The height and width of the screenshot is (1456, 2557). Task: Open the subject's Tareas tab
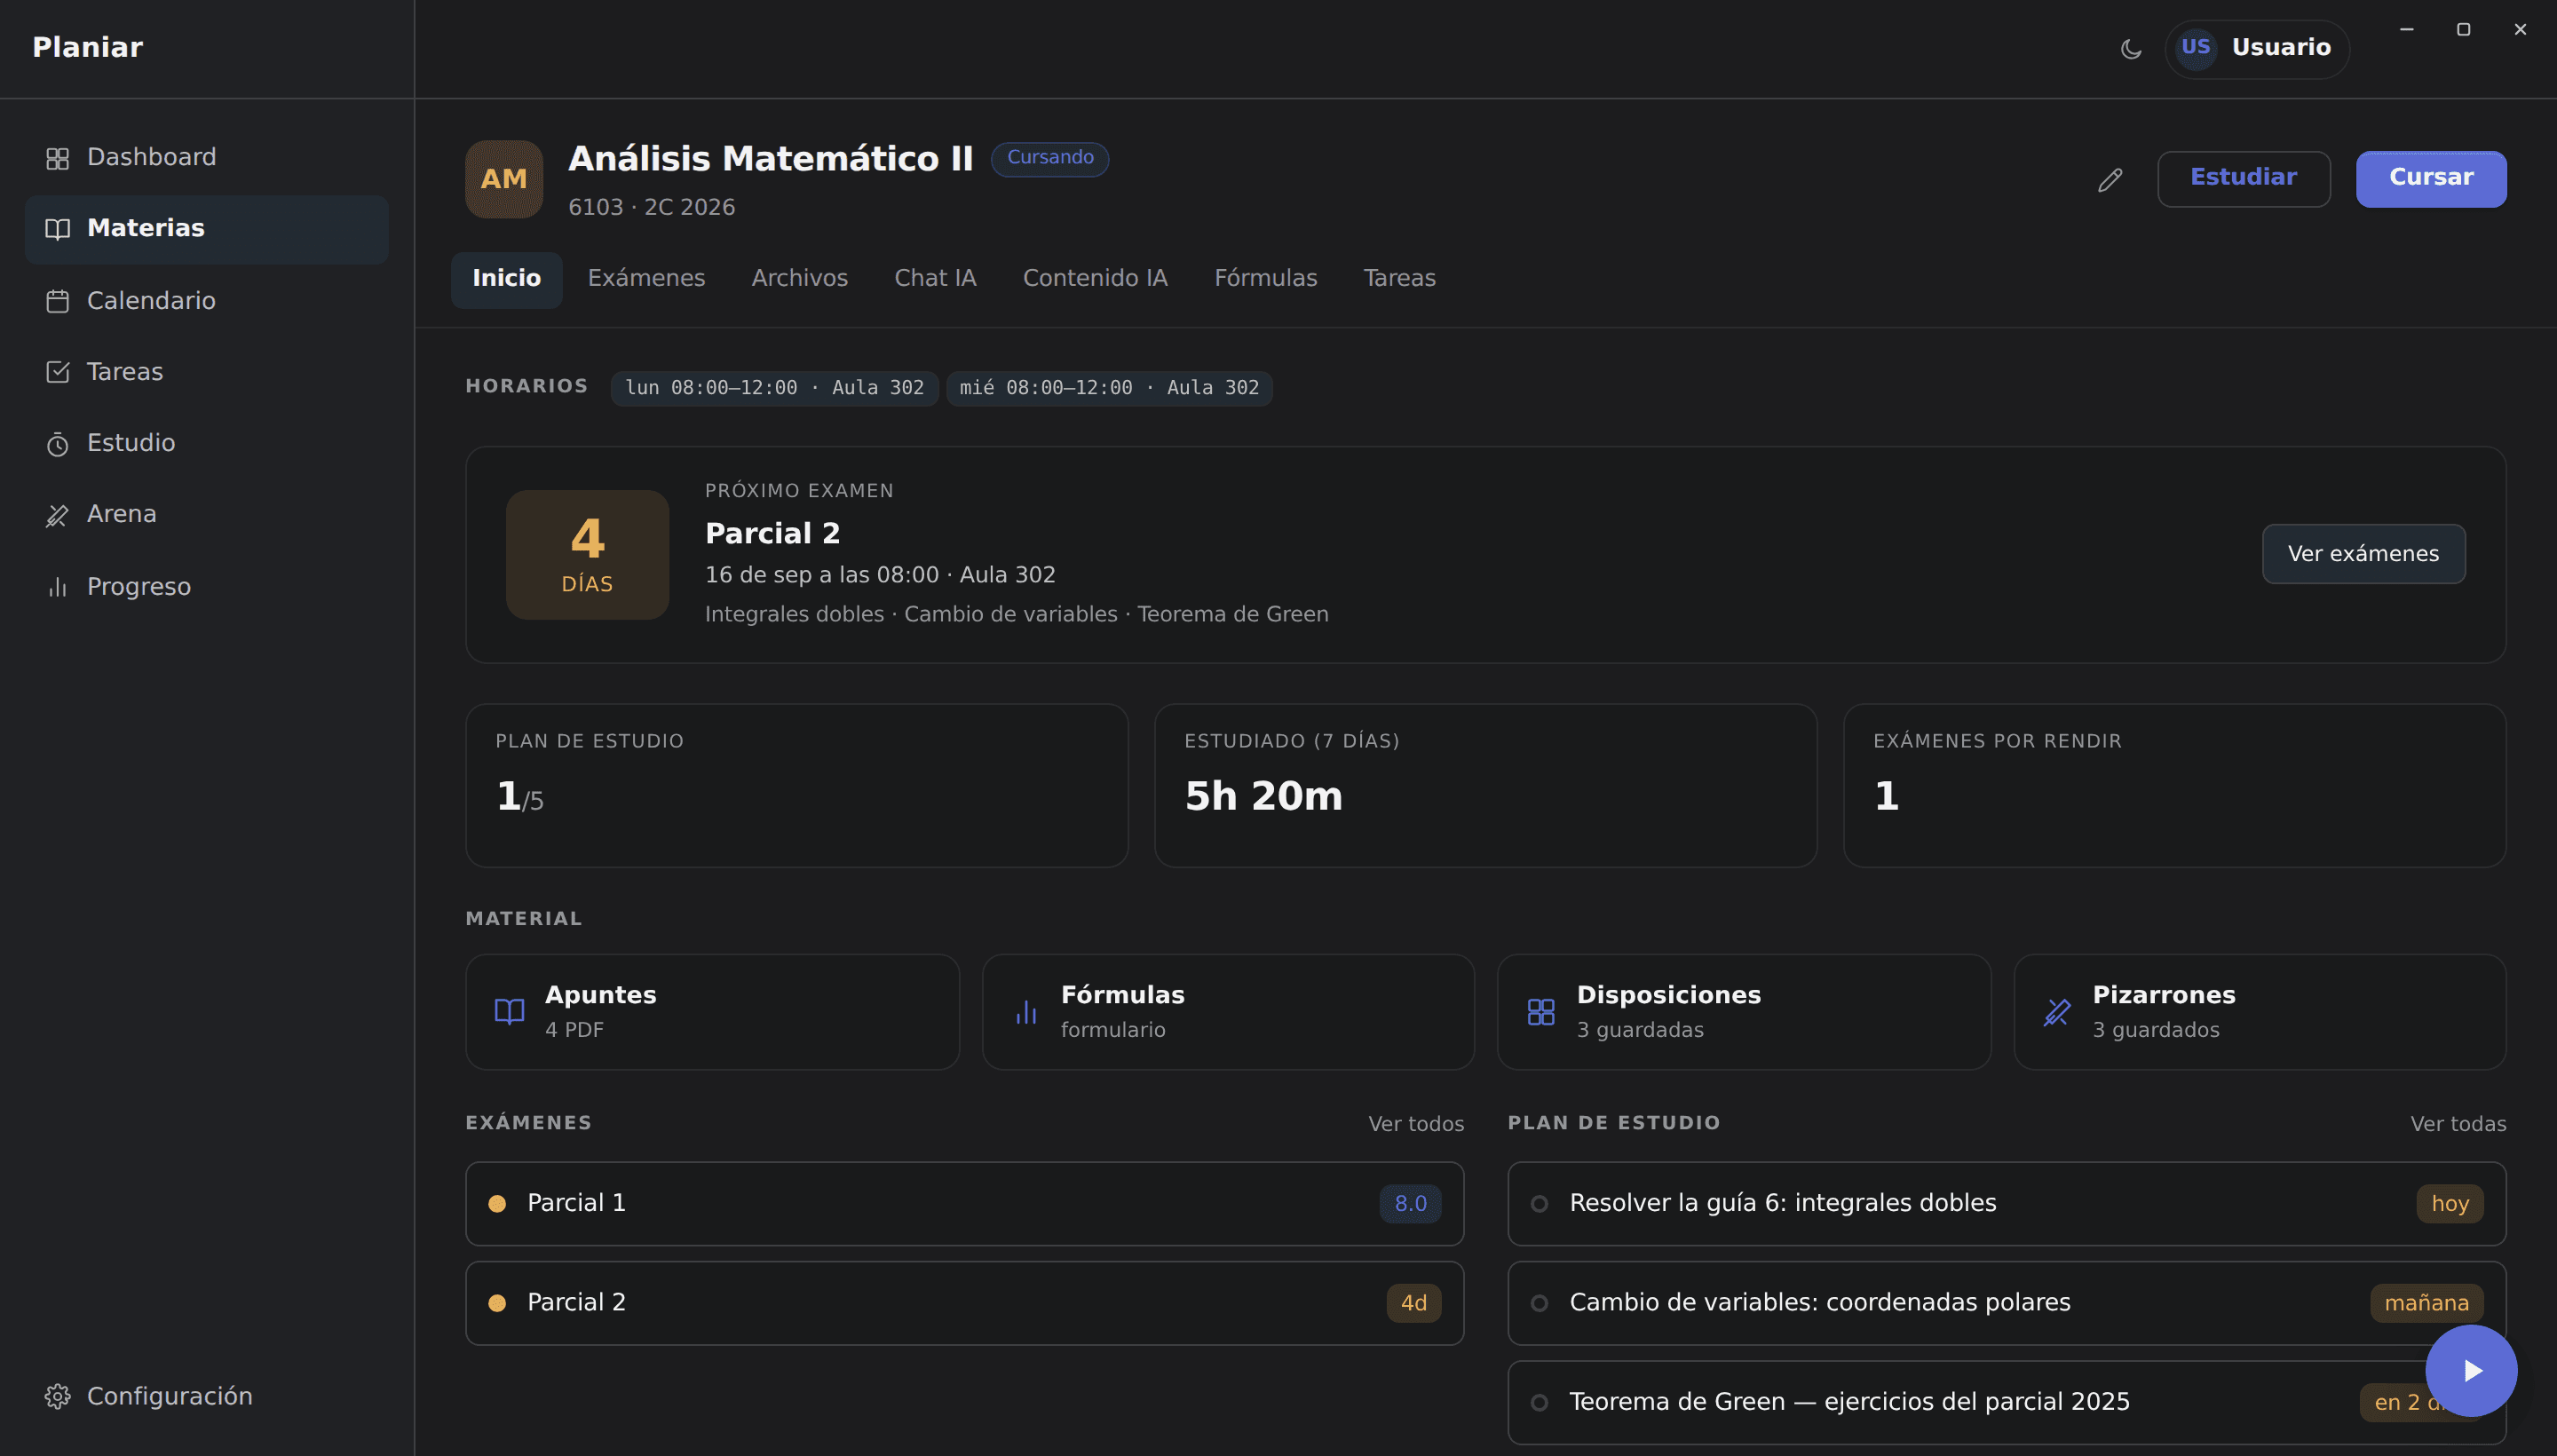[1399, 279]
